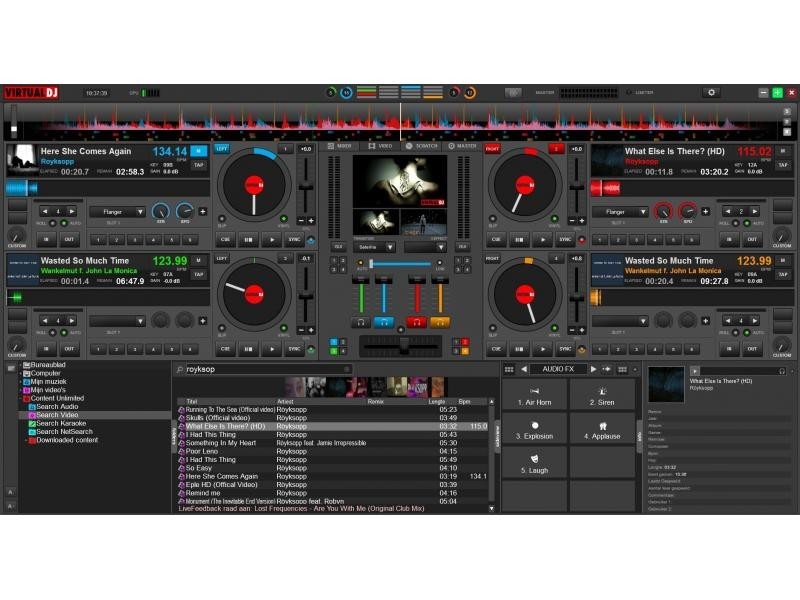Click the search magnifier icon
Image resolution: width=800 pixels, height=600 pixels.
coord(180,369)
